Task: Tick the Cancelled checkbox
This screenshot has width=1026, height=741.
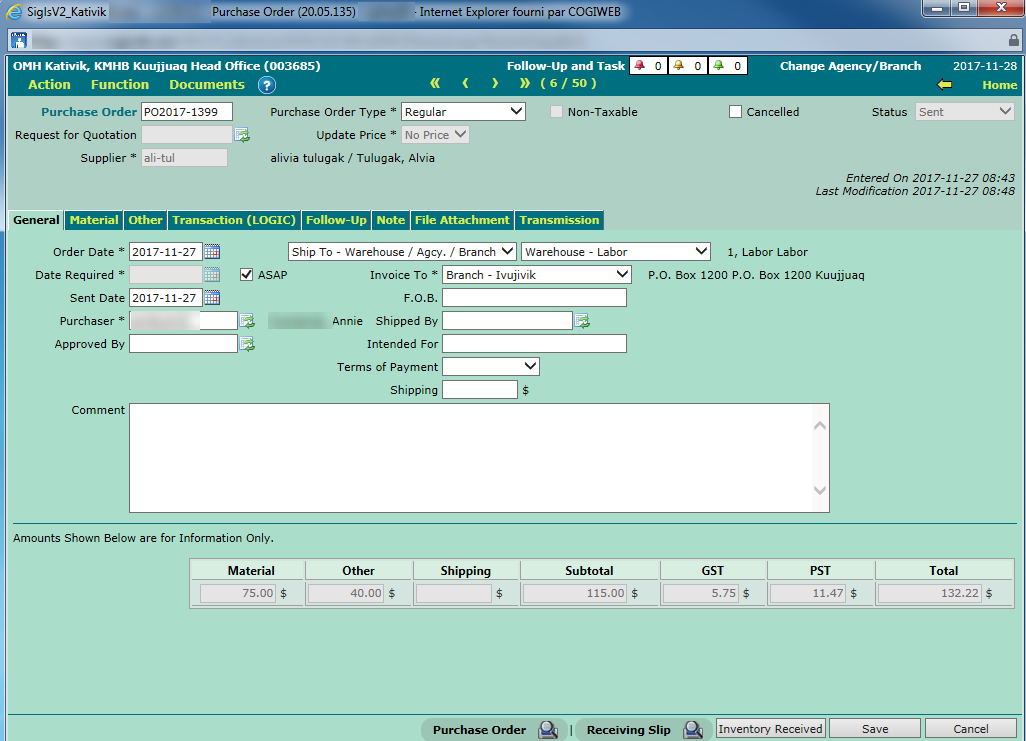Action: coord(736,112)
